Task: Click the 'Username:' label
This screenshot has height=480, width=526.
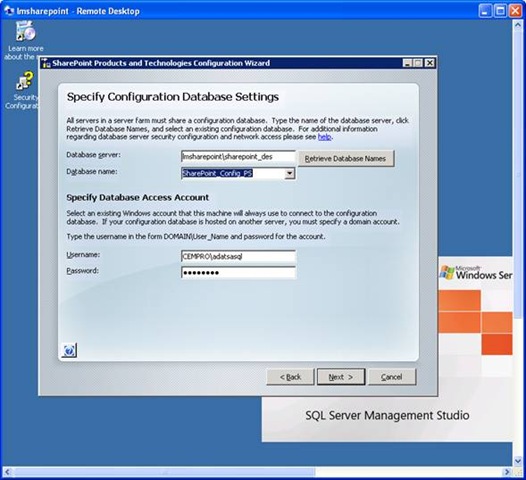Action: (83, 255)
